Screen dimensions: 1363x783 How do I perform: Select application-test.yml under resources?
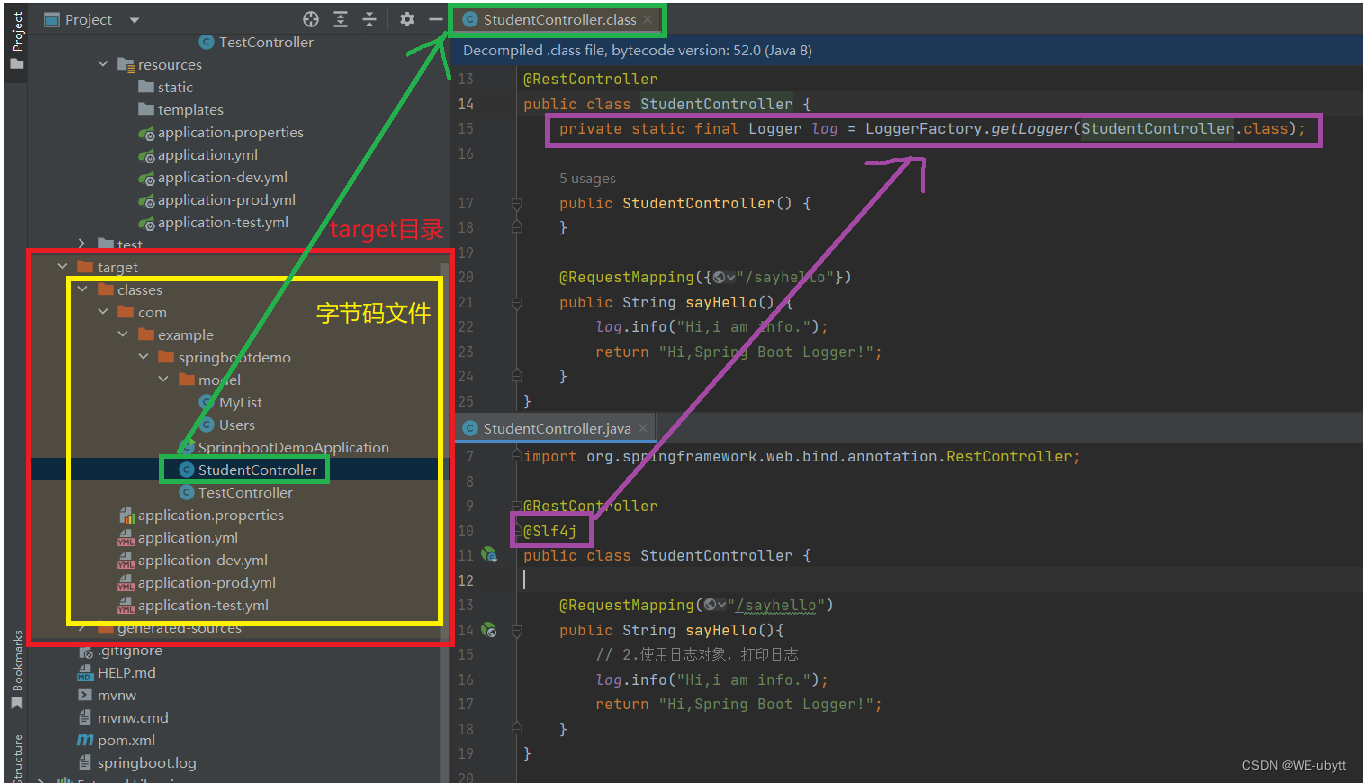click(213, 222)
